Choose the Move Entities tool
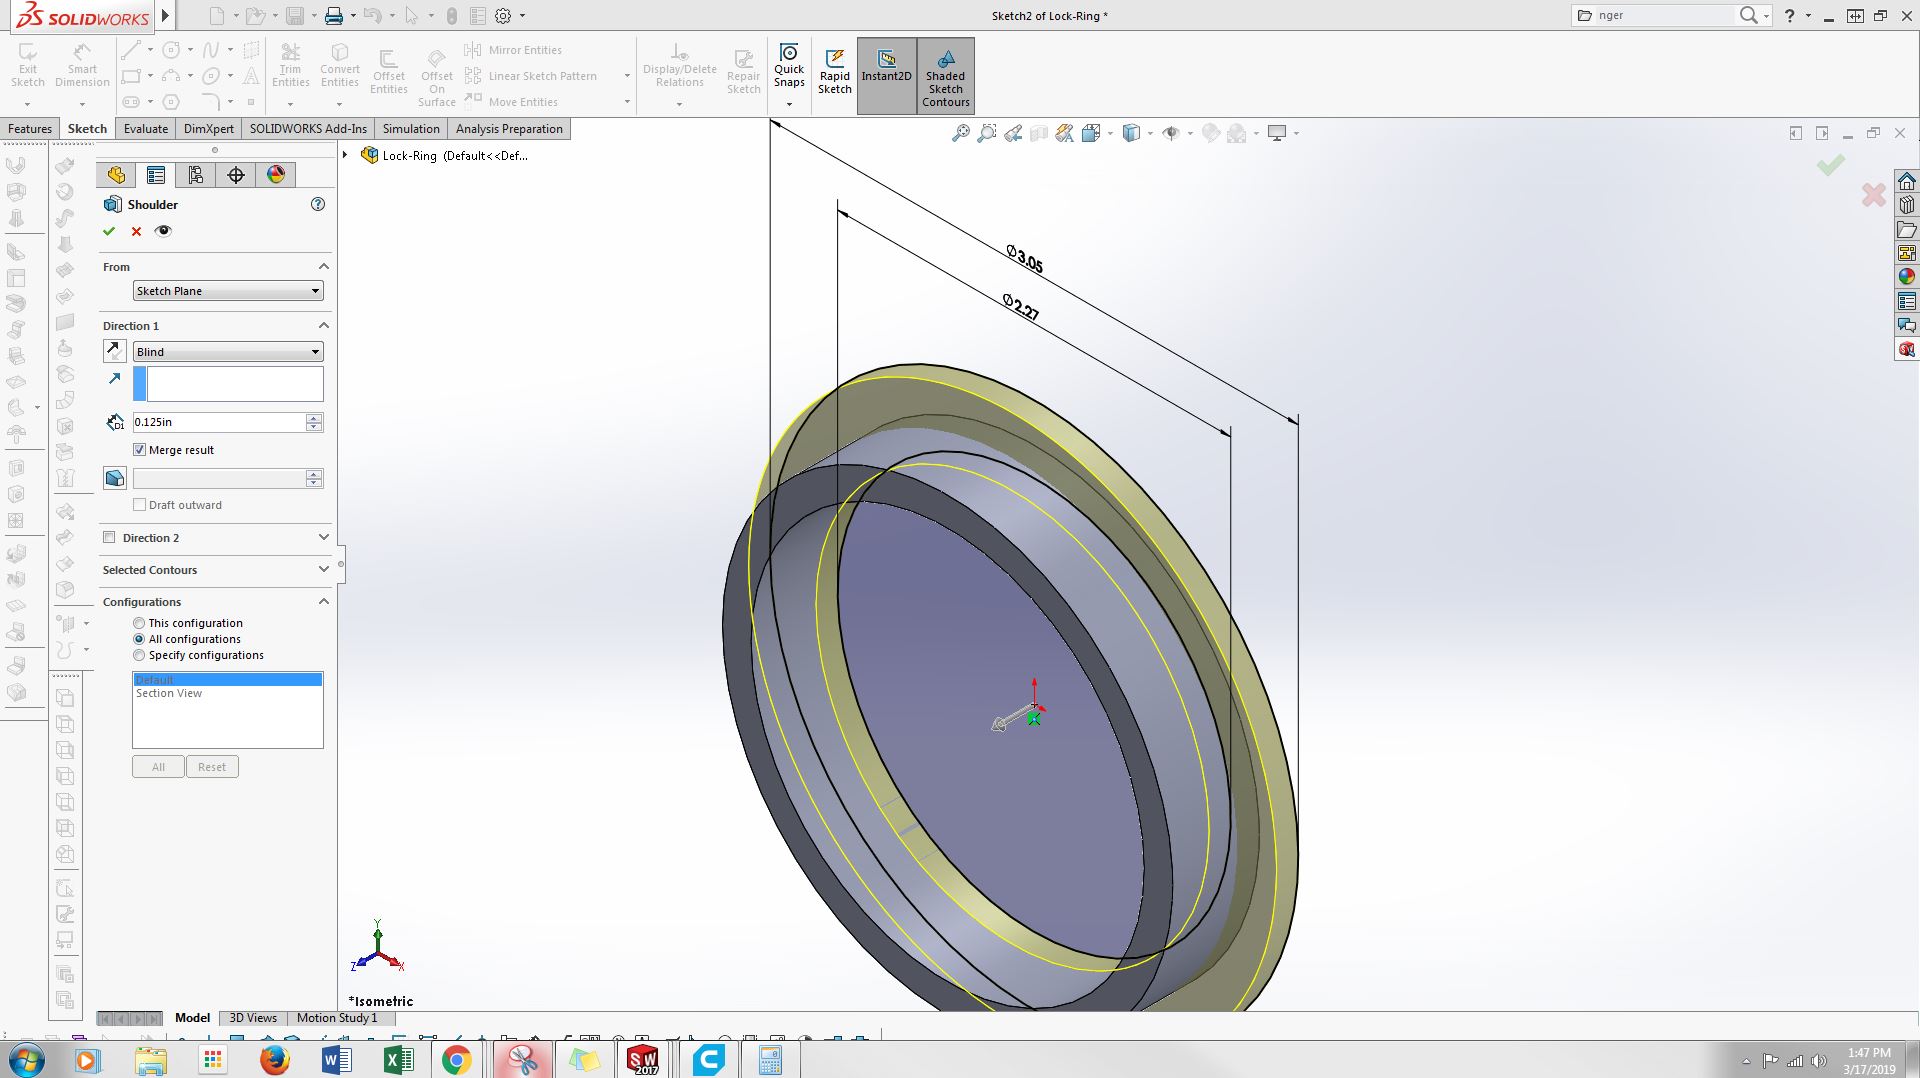The width and height of the screenshot is (1920, 1078). point(511,102)
